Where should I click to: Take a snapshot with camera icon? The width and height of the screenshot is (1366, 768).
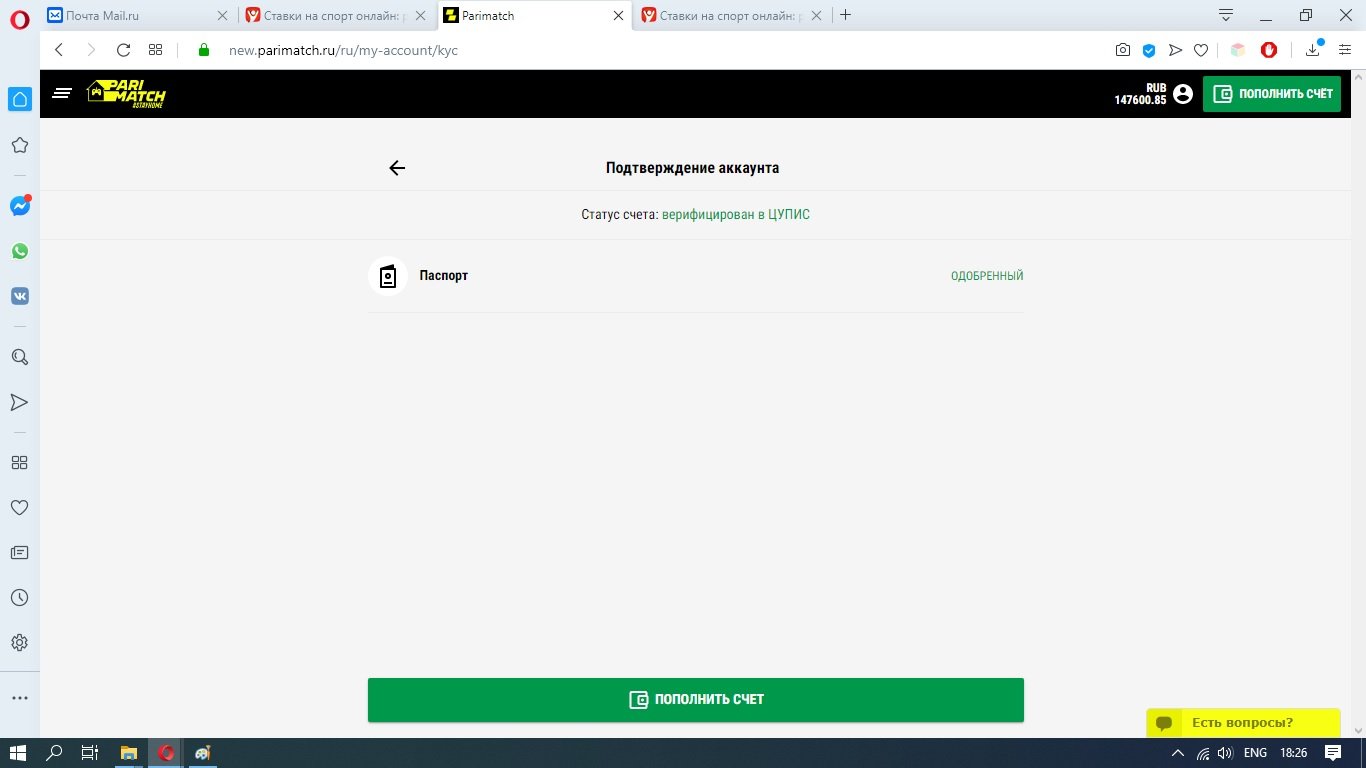1123,50
